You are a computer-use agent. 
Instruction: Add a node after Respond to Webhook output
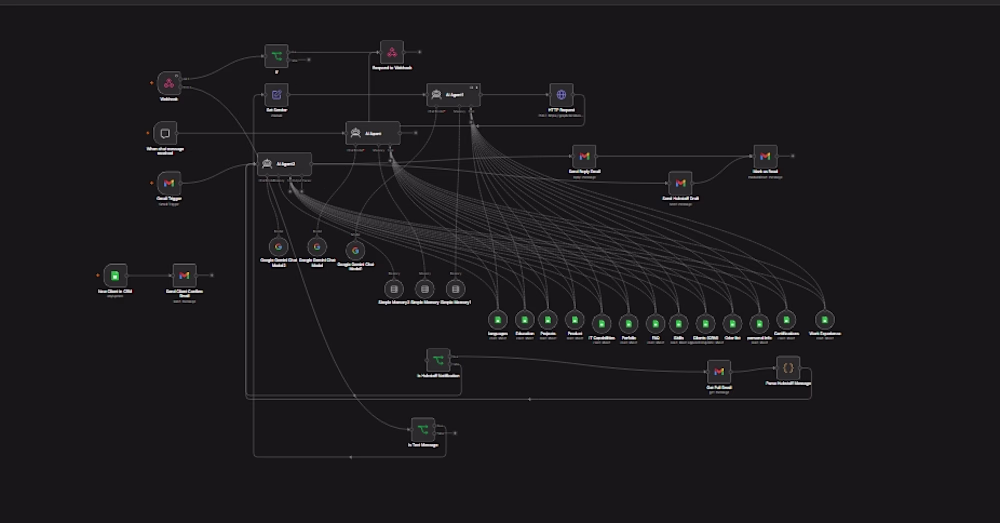coord(420,52)
